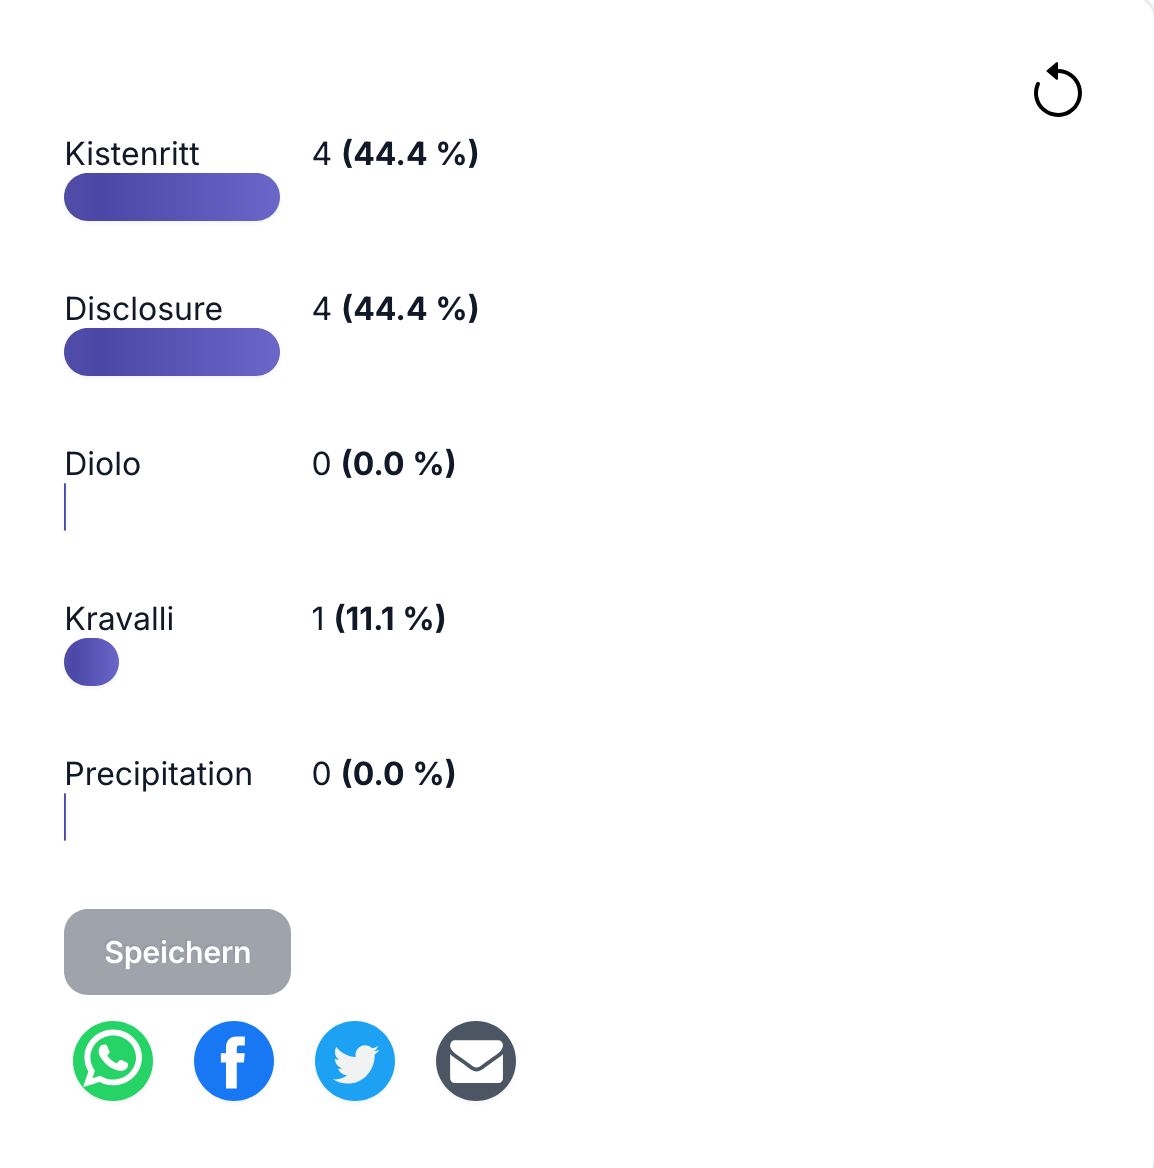Click Disclosure's 4 (44.4 %) vote count
Viewport: 1154px width, 1168px height.
coord(395,309)
